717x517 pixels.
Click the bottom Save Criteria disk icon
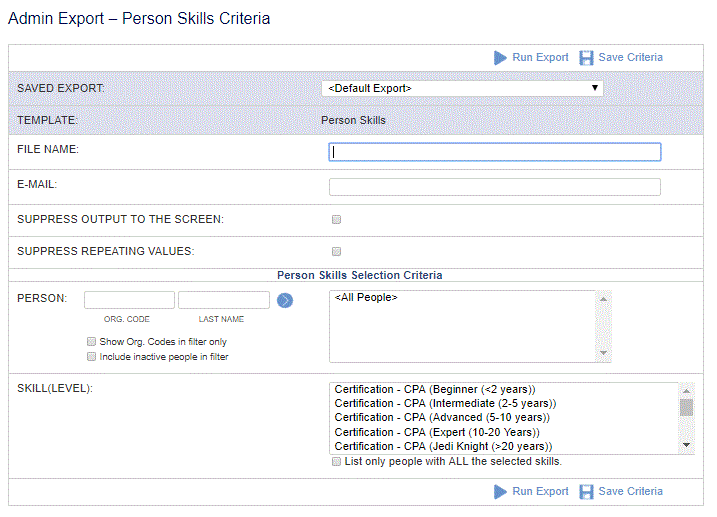[x=586, y=492]
